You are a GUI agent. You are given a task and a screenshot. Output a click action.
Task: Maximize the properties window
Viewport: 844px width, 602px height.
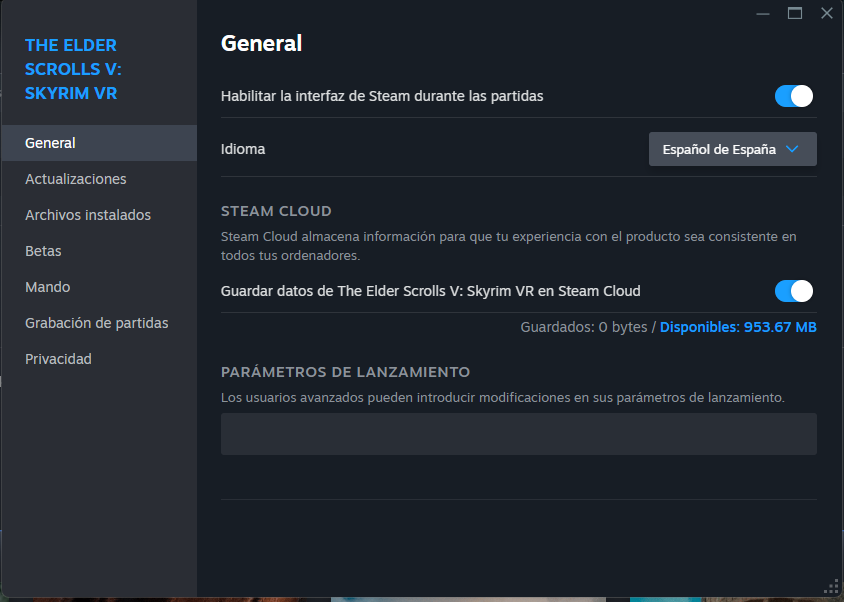[x=795, y=13]
